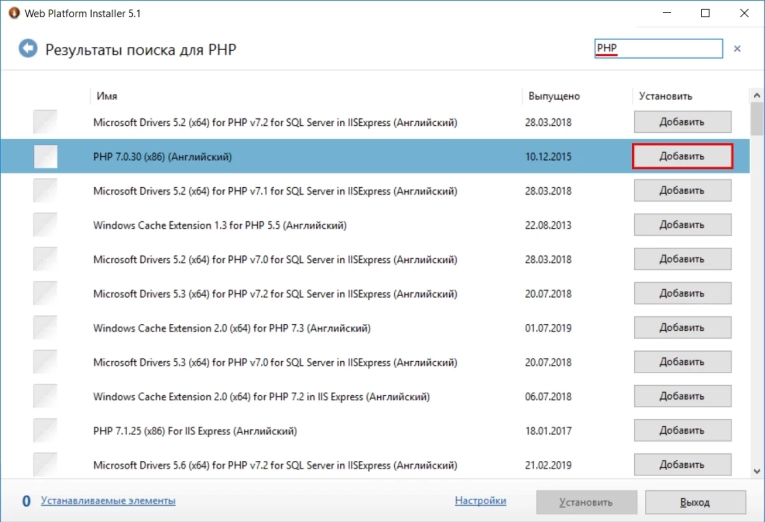Image resolution: width=765 pixels, height=522 pixels.
Task: Click icon of Drivers 5.3 PHP v7.2 row
Action: 45,294
